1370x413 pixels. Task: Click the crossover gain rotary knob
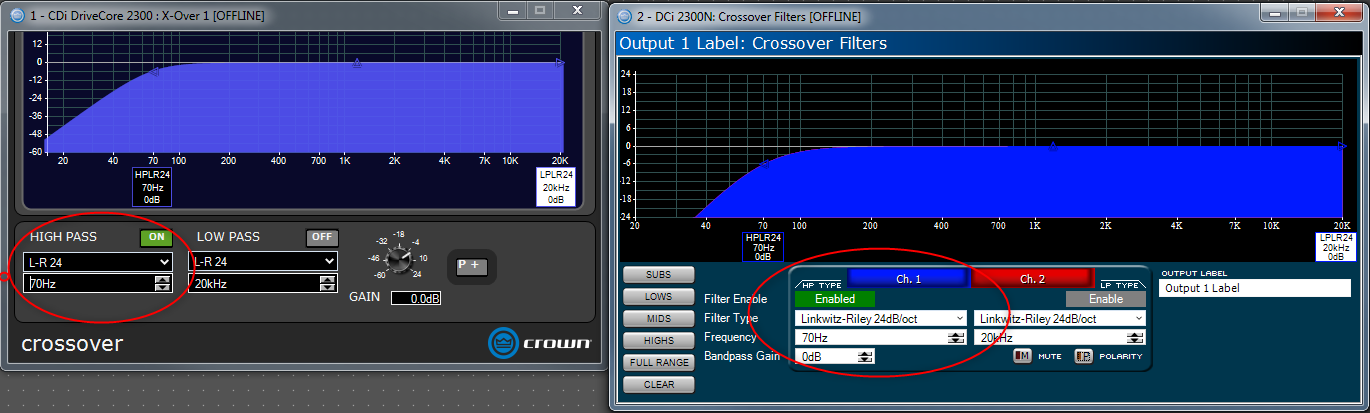pyautogui.click(x=398, y=262)
